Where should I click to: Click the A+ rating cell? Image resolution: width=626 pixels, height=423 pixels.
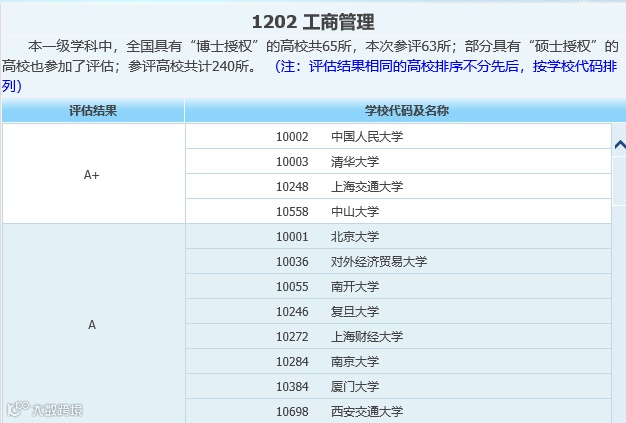(x=93, y=174)
